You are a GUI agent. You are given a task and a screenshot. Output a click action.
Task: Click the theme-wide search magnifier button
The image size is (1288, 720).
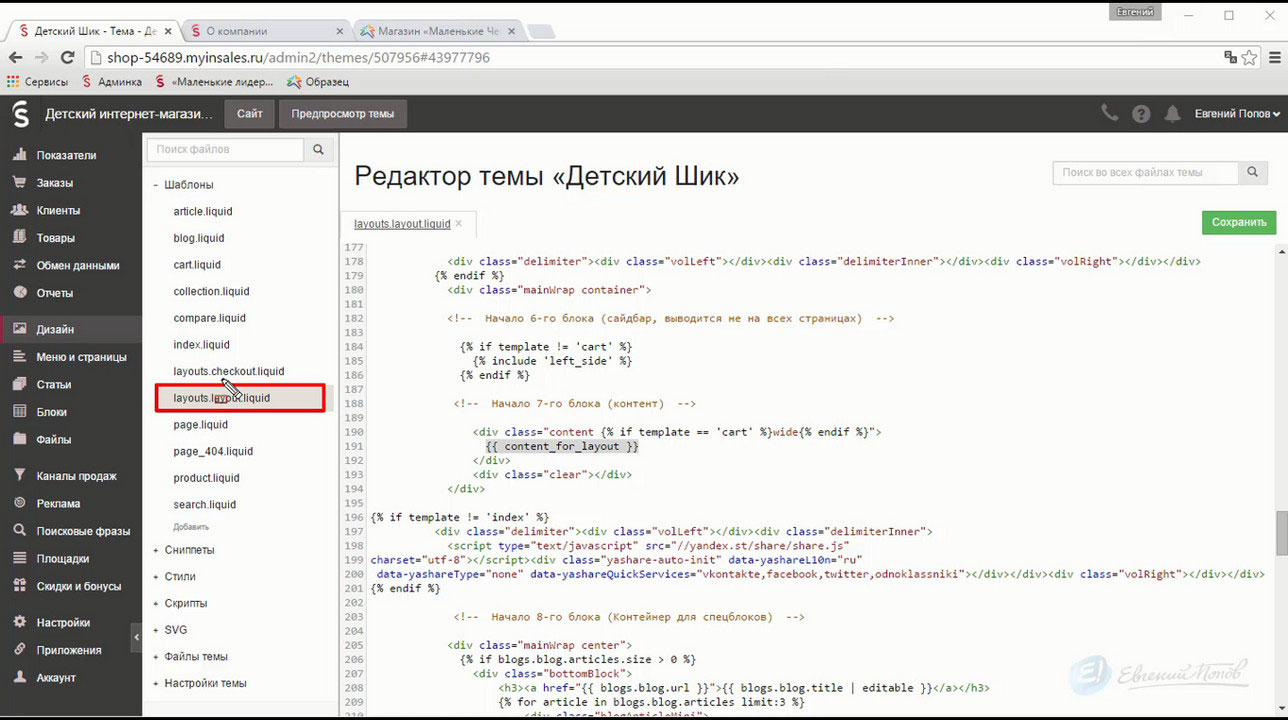pos(1253,173)
